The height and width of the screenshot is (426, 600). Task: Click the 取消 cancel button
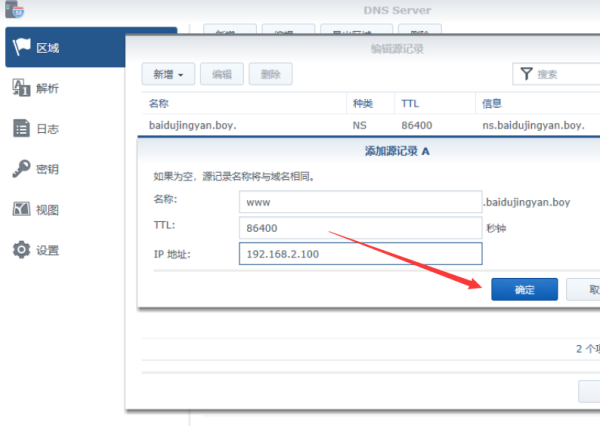pyautogui.click(x=583, y=289)
